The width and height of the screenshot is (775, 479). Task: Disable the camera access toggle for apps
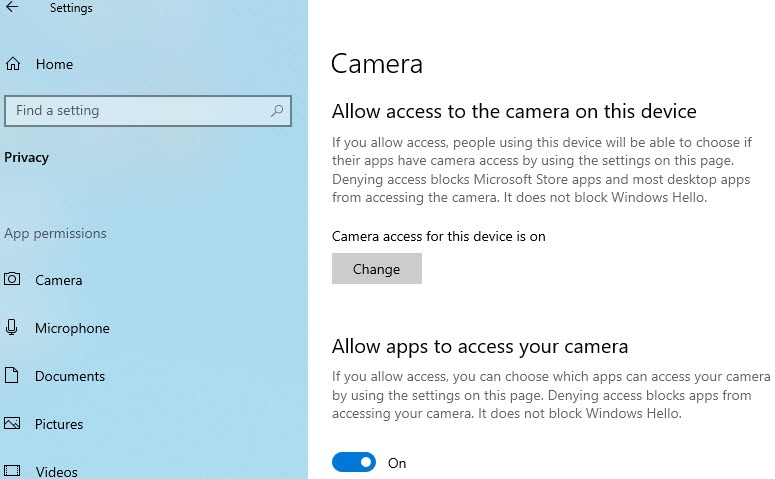[x=354, y=463]
